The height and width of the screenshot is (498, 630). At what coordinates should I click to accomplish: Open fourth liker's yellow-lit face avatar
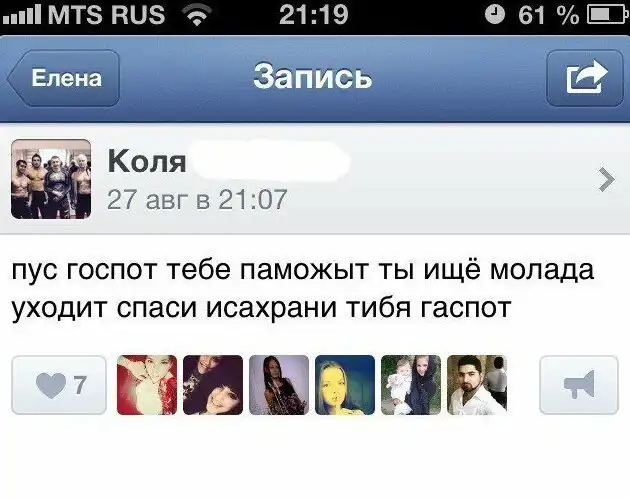pyautogui.click(x=345, y=385)
